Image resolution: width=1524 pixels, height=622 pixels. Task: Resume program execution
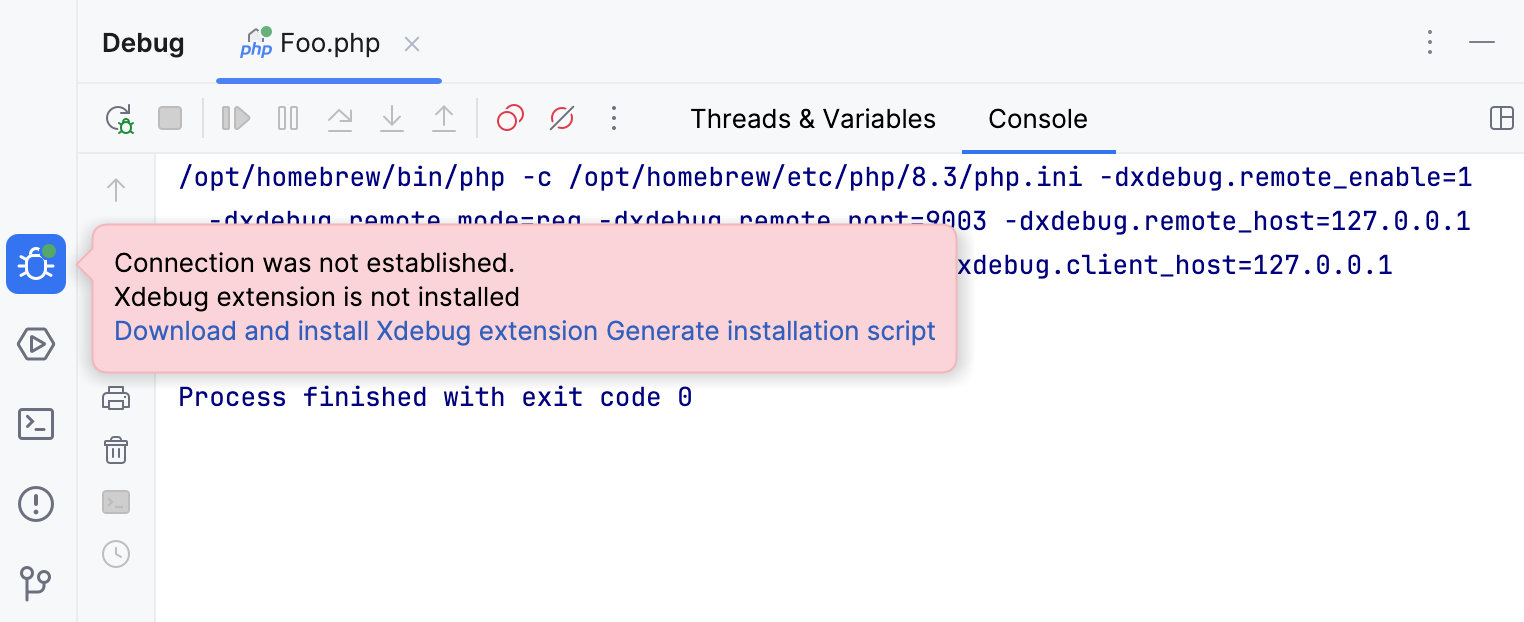[x=235, y=118]
